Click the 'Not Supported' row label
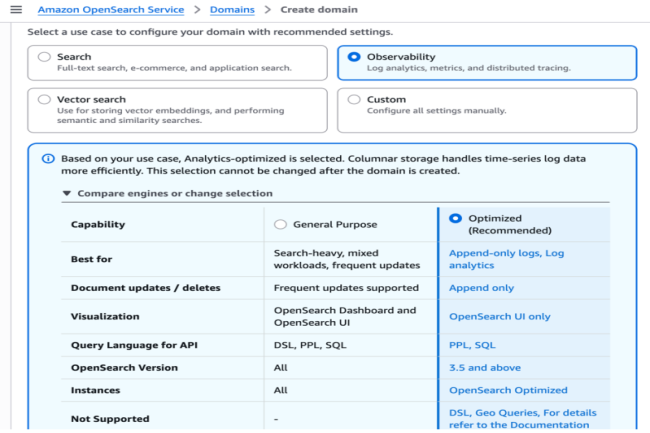Screen dimensions: 650x433 [110, 419]
